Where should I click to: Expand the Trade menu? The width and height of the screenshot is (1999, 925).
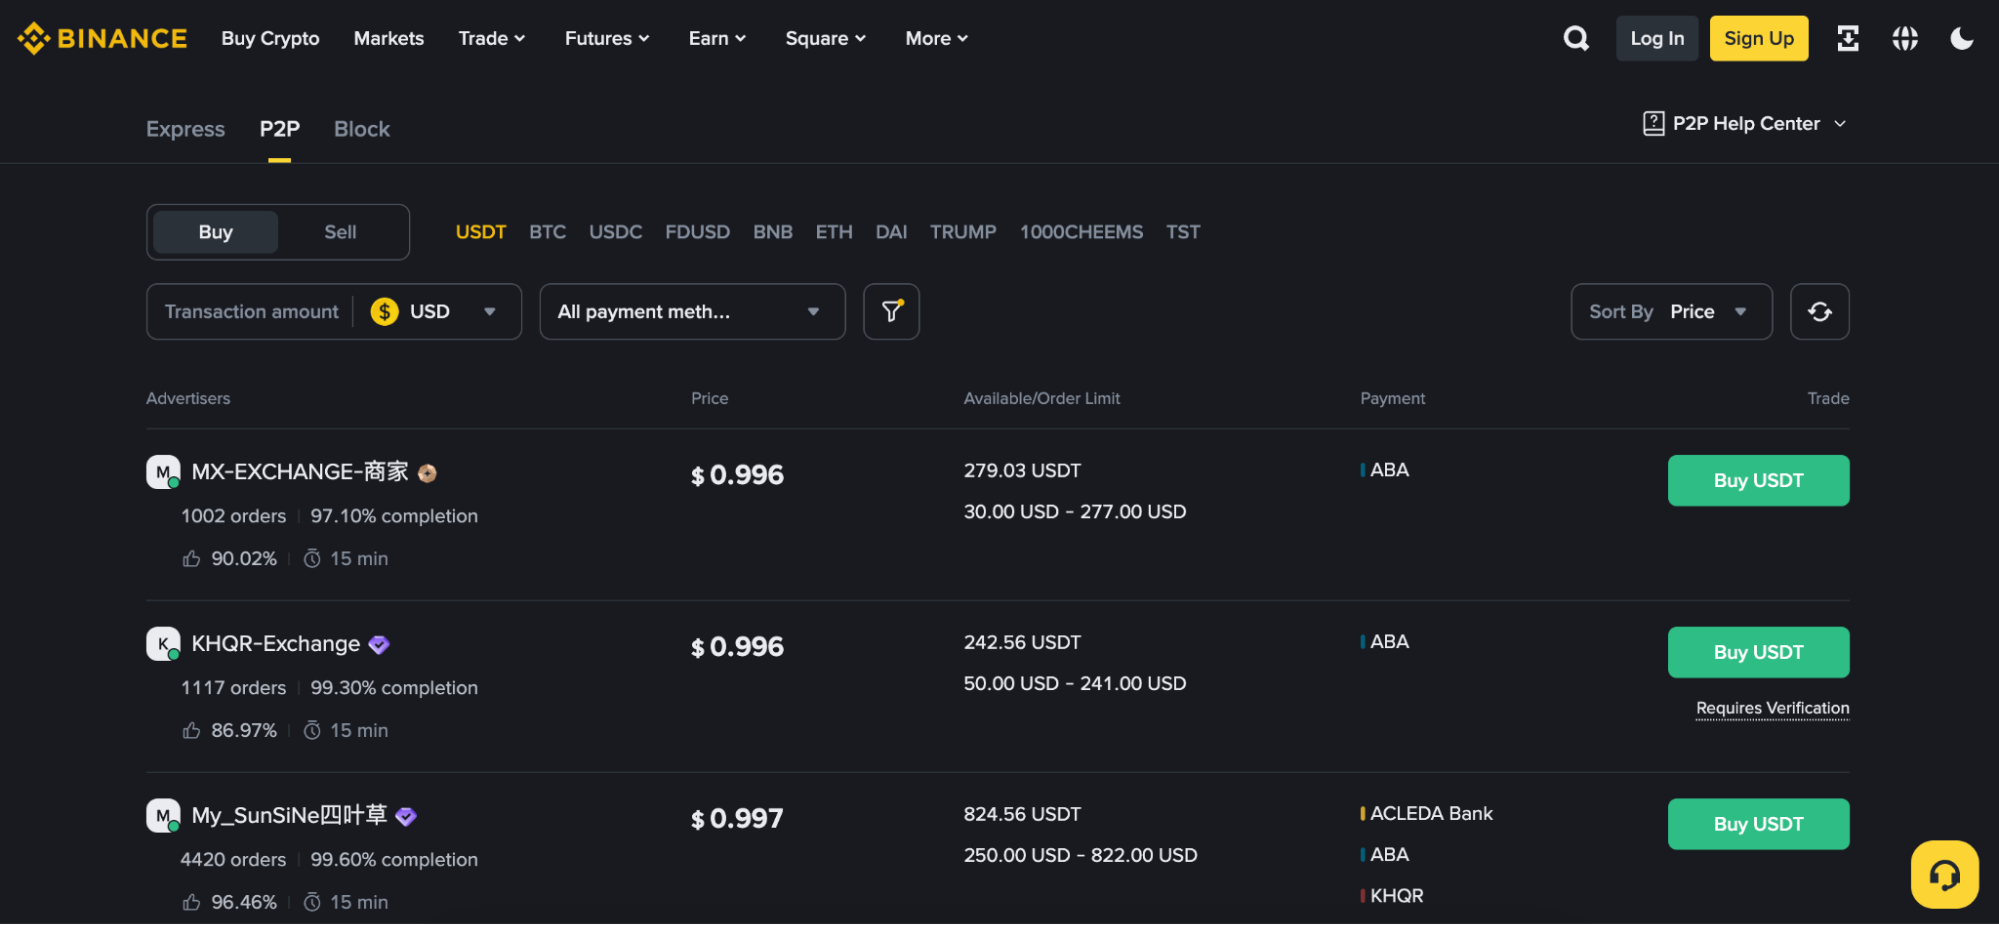pos(491,38)
